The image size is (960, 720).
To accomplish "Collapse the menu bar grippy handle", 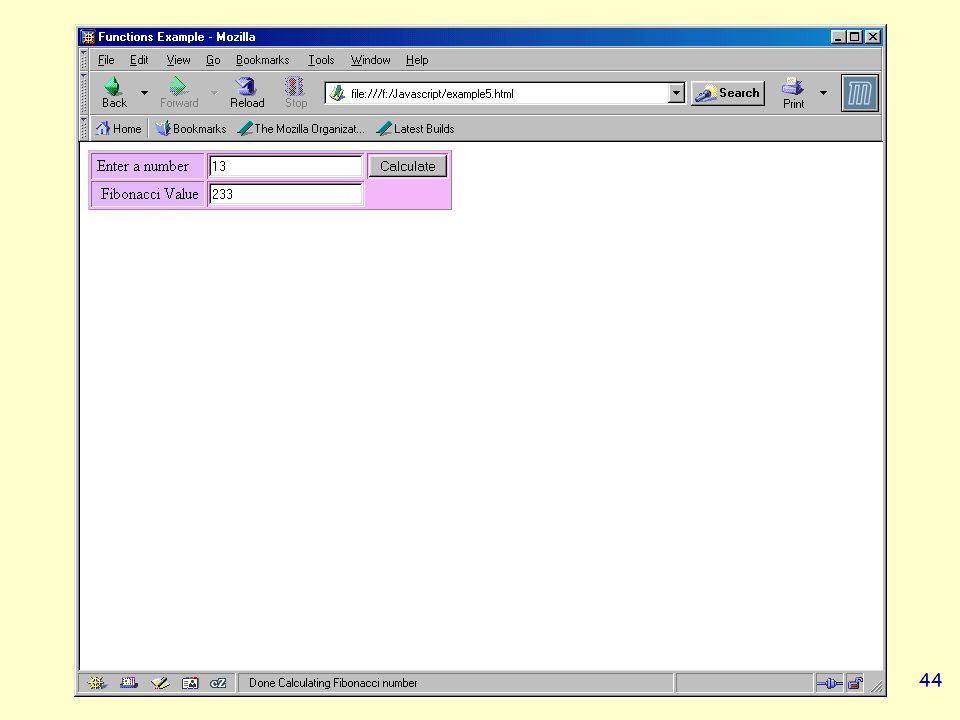I will (x=84, y=60).
